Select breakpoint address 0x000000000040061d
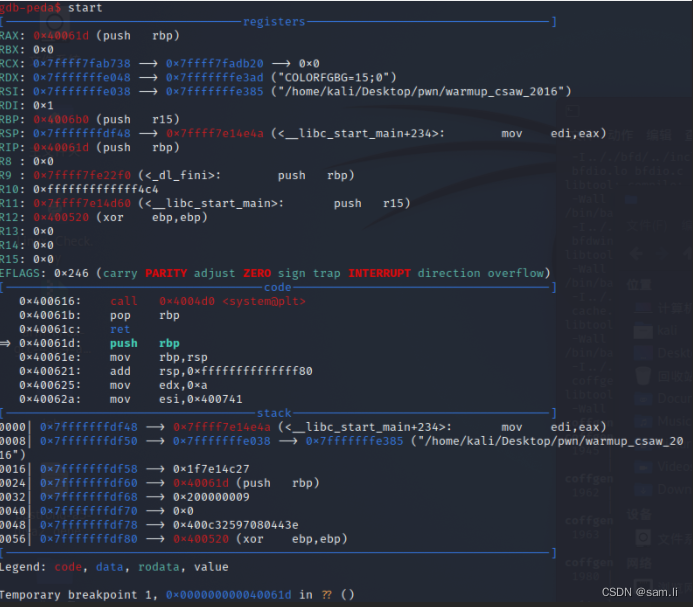 click(x=228, y=595)
